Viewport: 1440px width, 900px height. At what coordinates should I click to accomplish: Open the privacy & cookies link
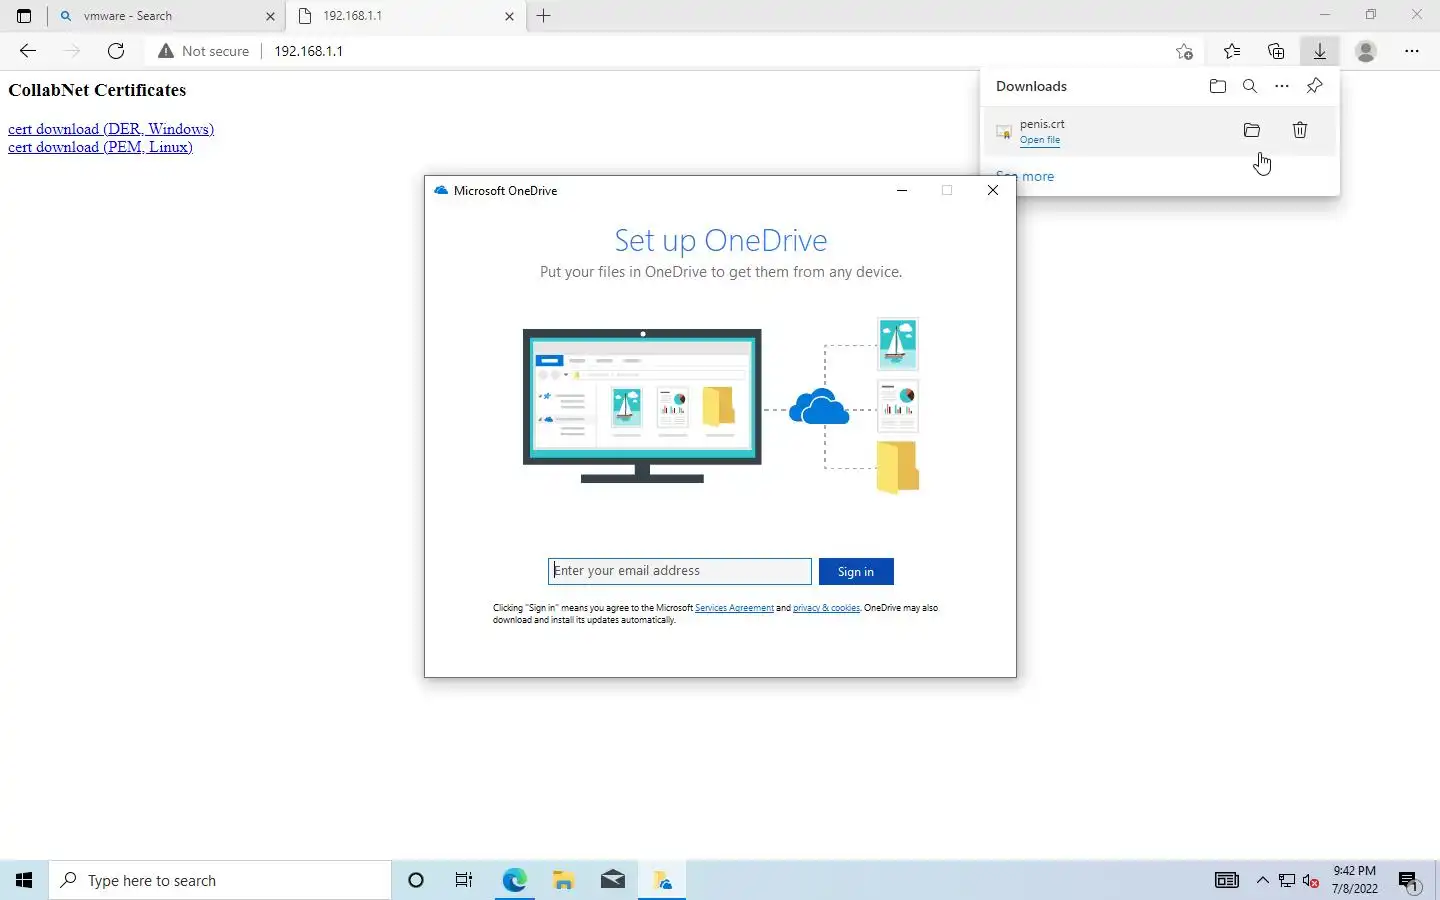tap(826, 608)
